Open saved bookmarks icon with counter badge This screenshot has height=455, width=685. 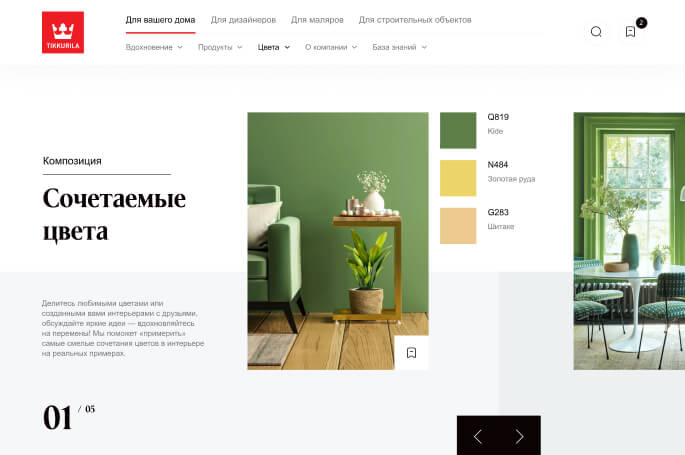[630, 31]
